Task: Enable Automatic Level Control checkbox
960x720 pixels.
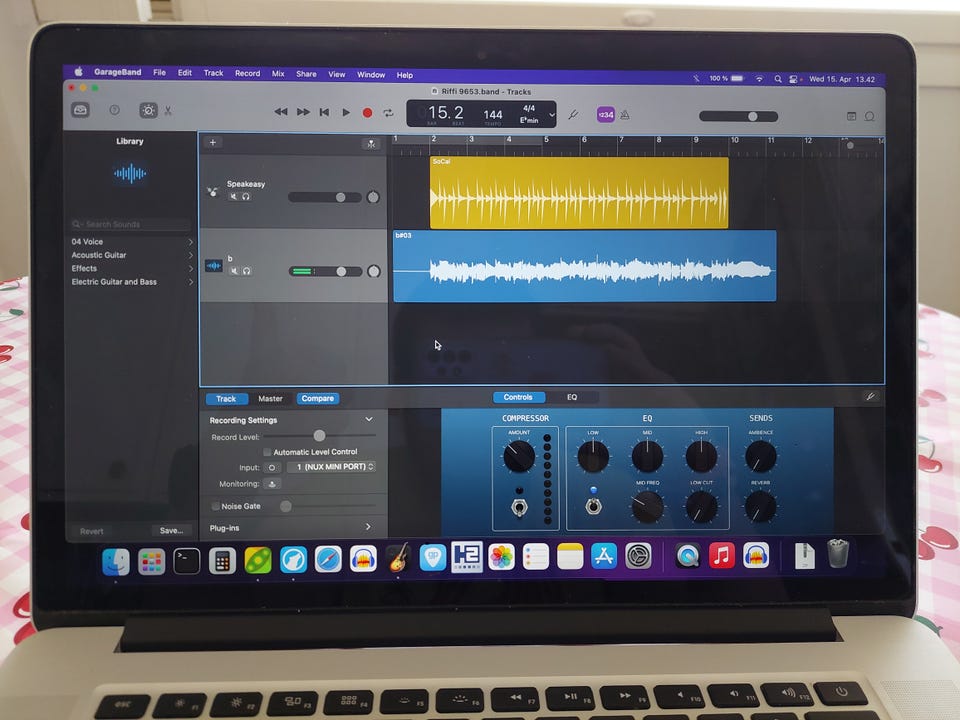Action: (267, 452)
